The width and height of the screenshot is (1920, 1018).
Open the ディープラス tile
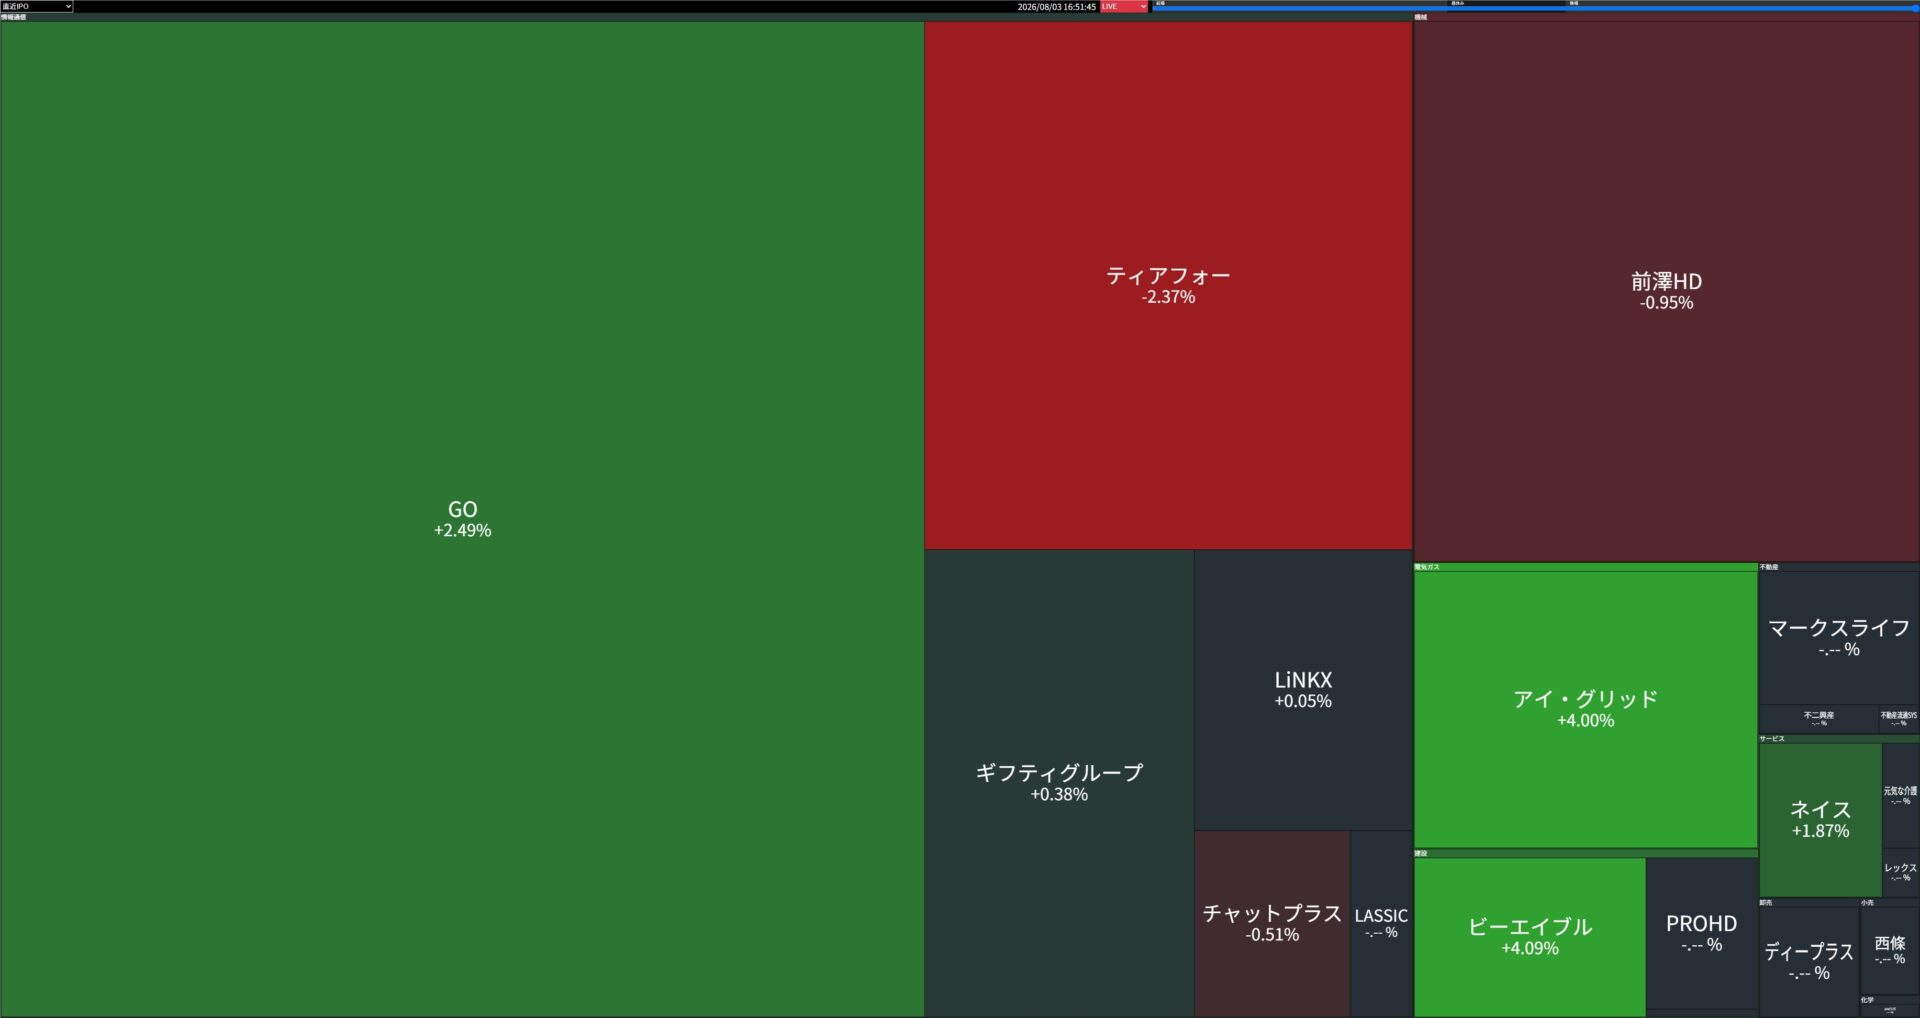click(x=1808, y=962)
